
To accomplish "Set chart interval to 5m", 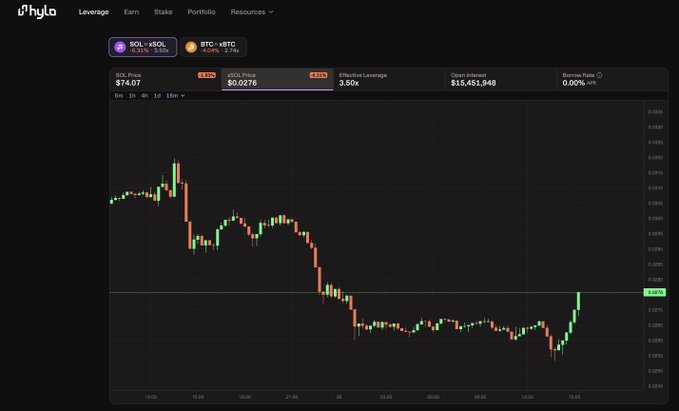I will click(119, 95).
